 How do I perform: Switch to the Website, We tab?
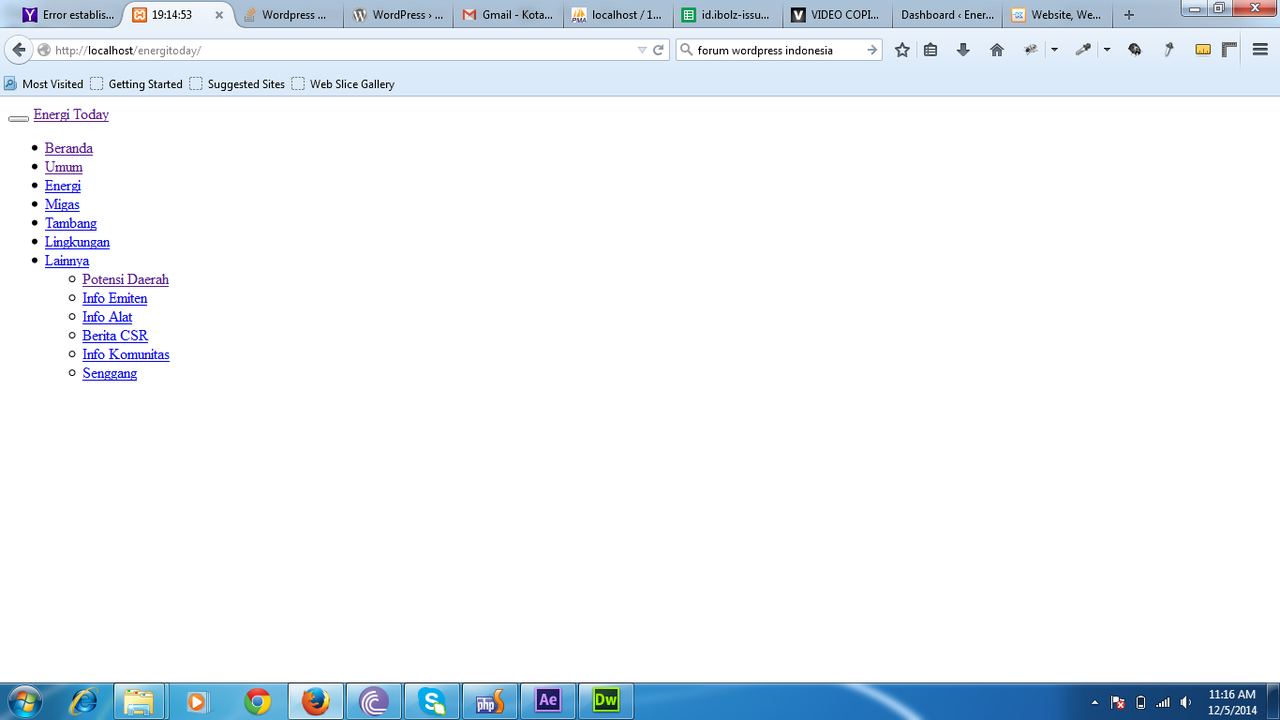coord(1056,15)
